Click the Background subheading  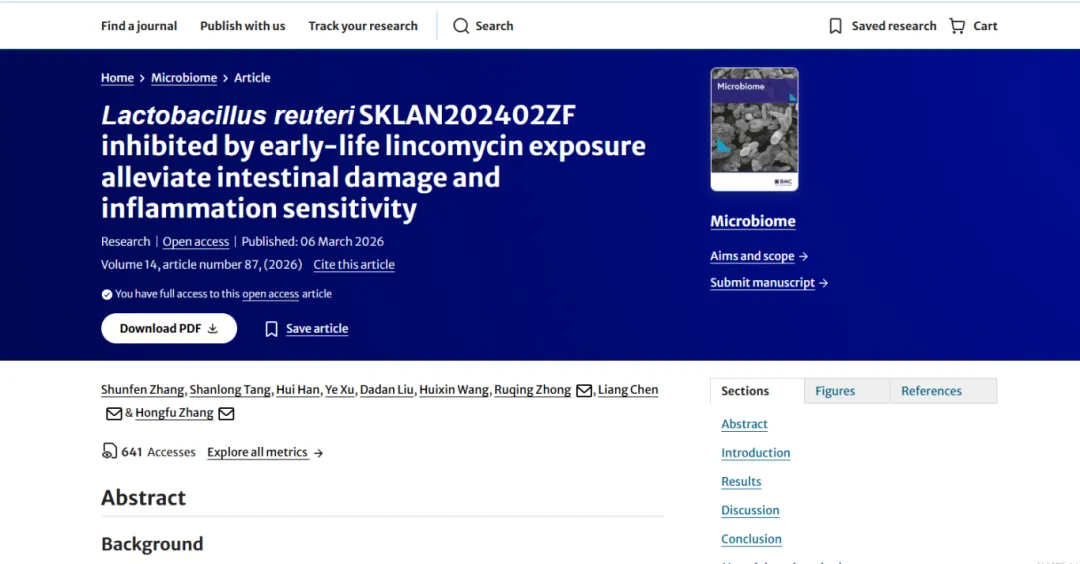click(x=152, y=544)
